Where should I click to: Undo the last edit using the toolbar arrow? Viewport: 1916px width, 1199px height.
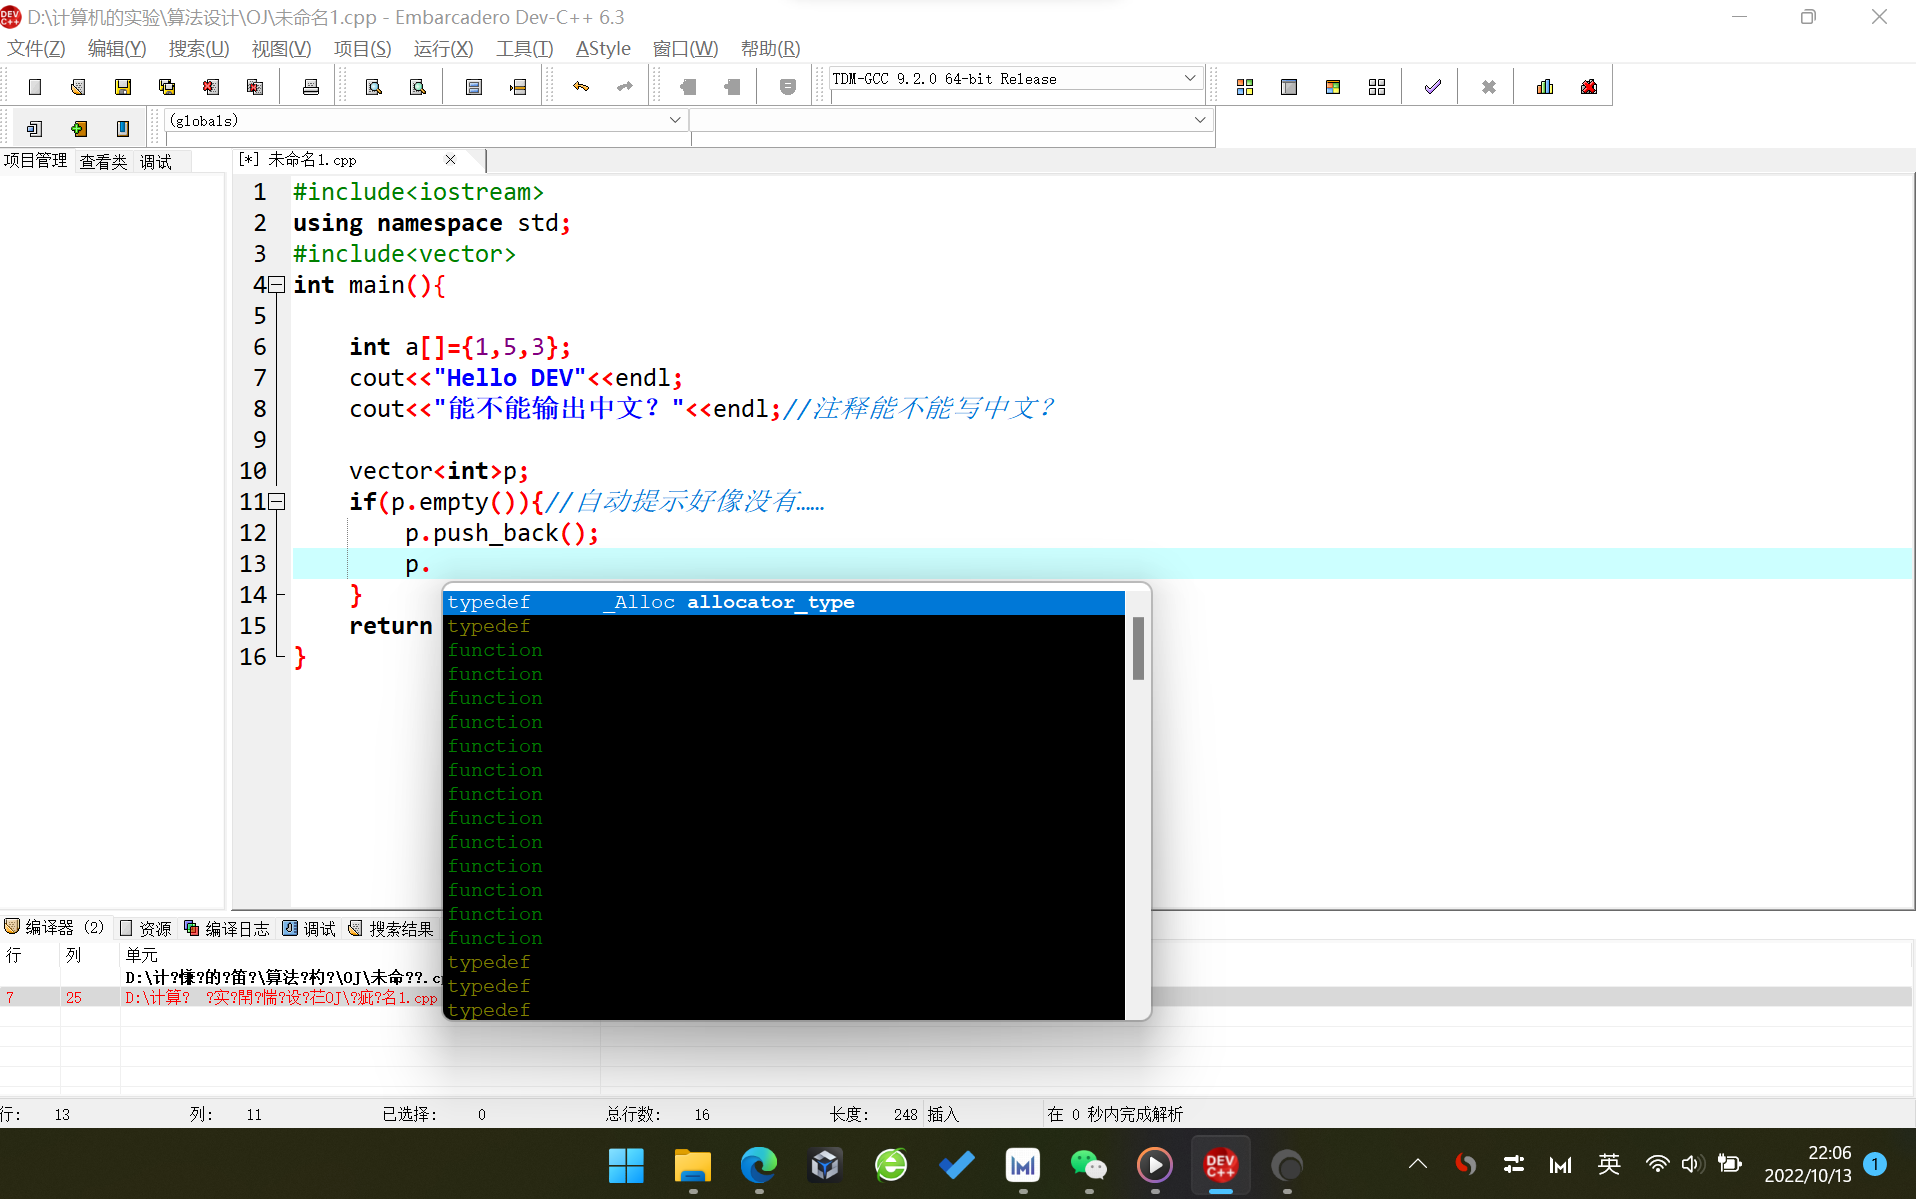[581, 87]
